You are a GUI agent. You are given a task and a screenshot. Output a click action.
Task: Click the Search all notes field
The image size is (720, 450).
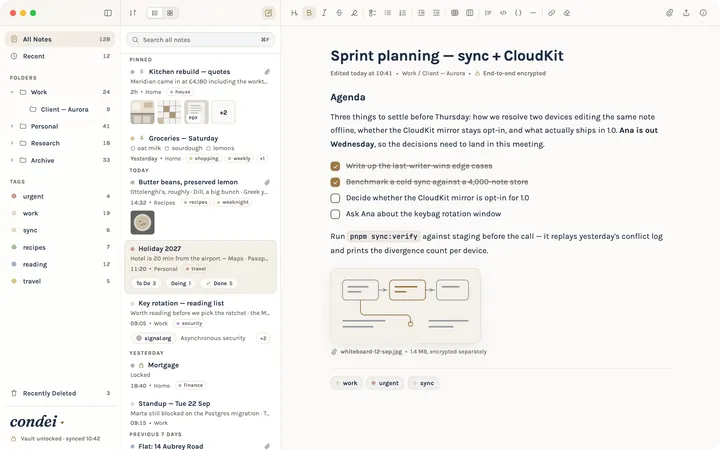201,39
